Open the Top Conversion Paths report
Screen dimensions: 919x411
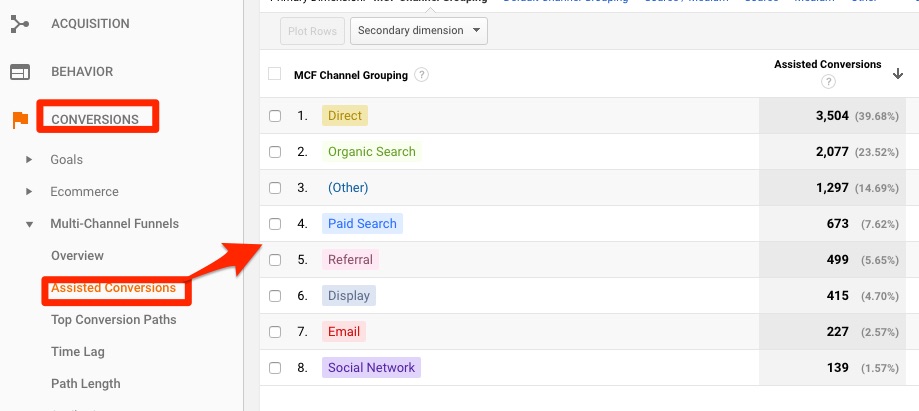pyautogui.click(x=114, y=320)
